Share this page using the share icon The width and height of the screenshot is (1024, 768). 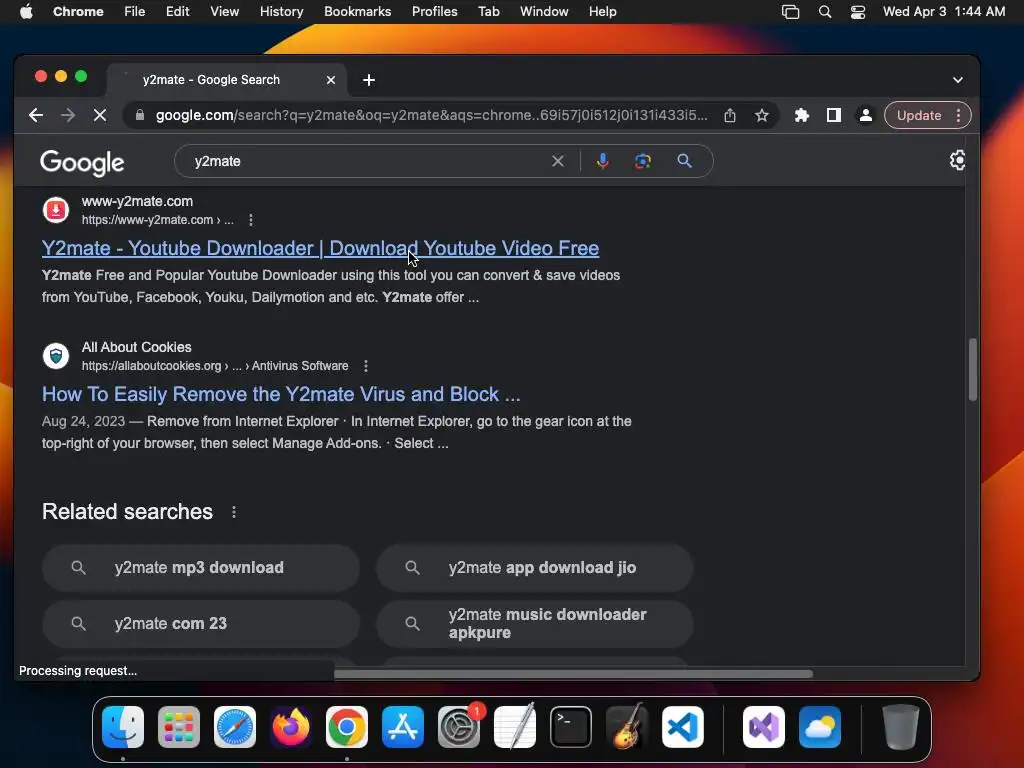tap(729, 116)
